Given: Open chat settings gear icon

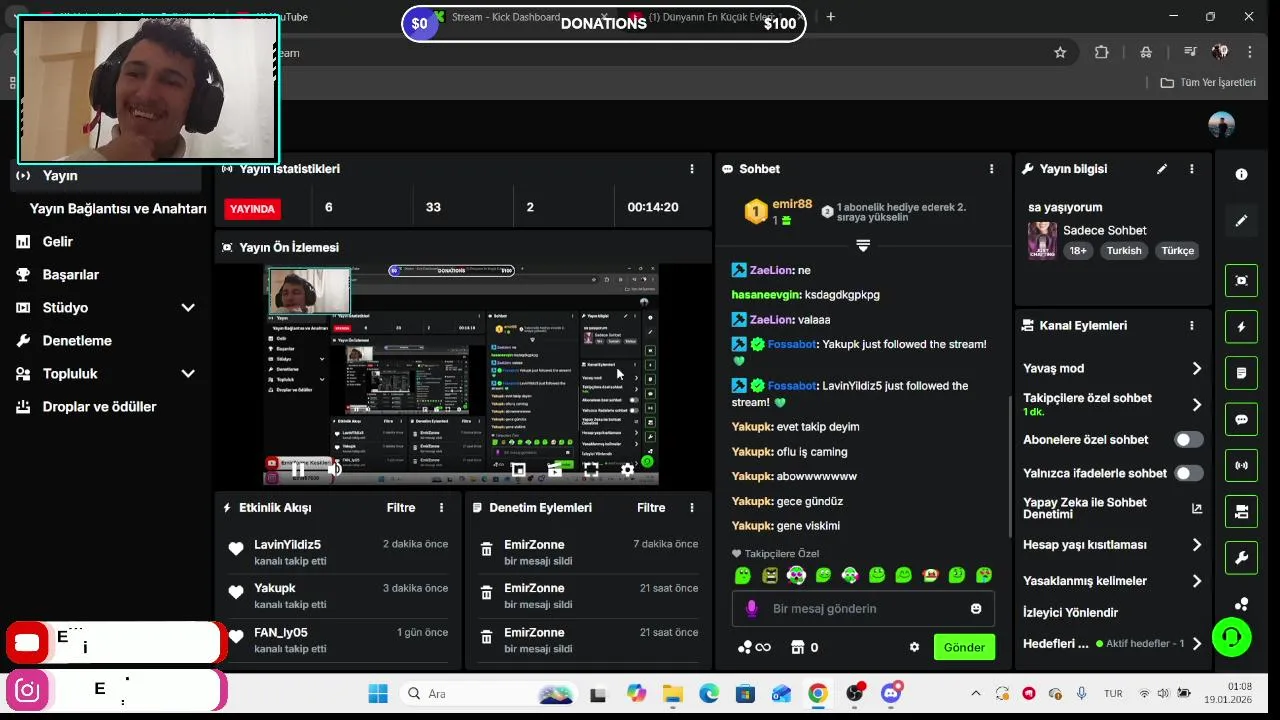Looking at the screenshot, I should pyautogui.click(x=914, y=647).
